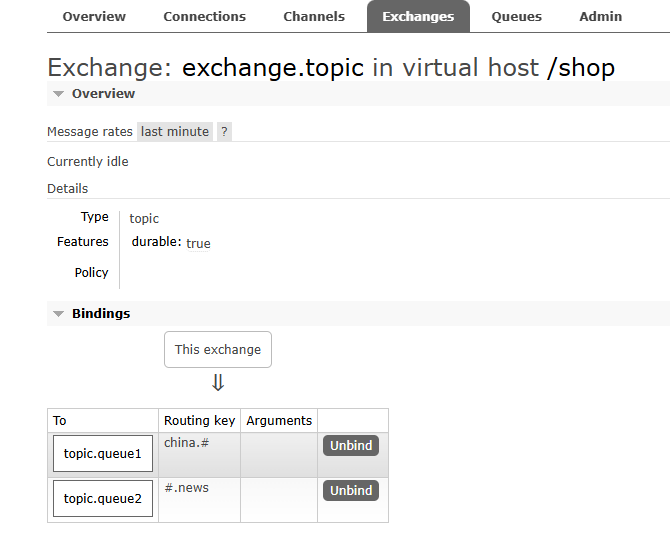Go to the Channels tab
The image size is (670, 542).
coord(314,16)
